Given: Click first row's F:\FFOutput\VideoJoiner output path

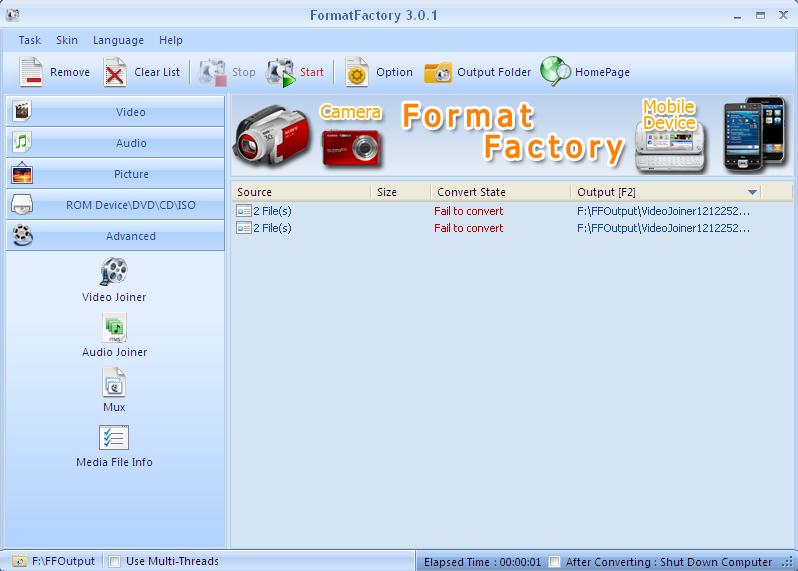Looking at the screenshot, I should [x=663, y=211].
